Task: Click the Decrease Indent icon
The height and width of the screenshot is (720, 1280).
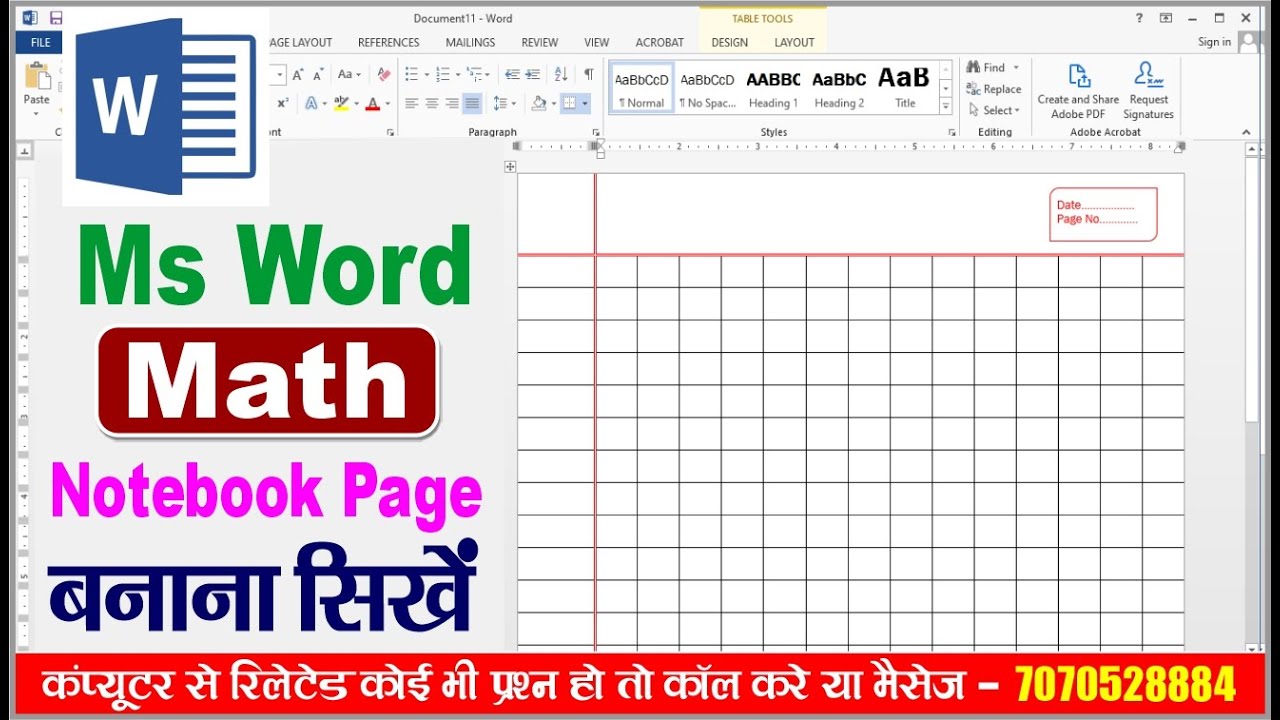Action: coord(512,74)
